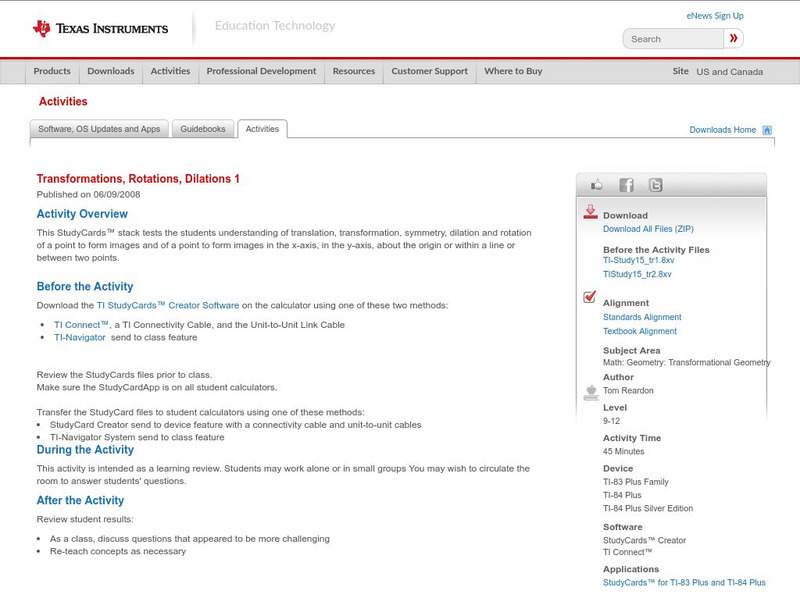Switch to the Guidebooks tab

point(203,129)
